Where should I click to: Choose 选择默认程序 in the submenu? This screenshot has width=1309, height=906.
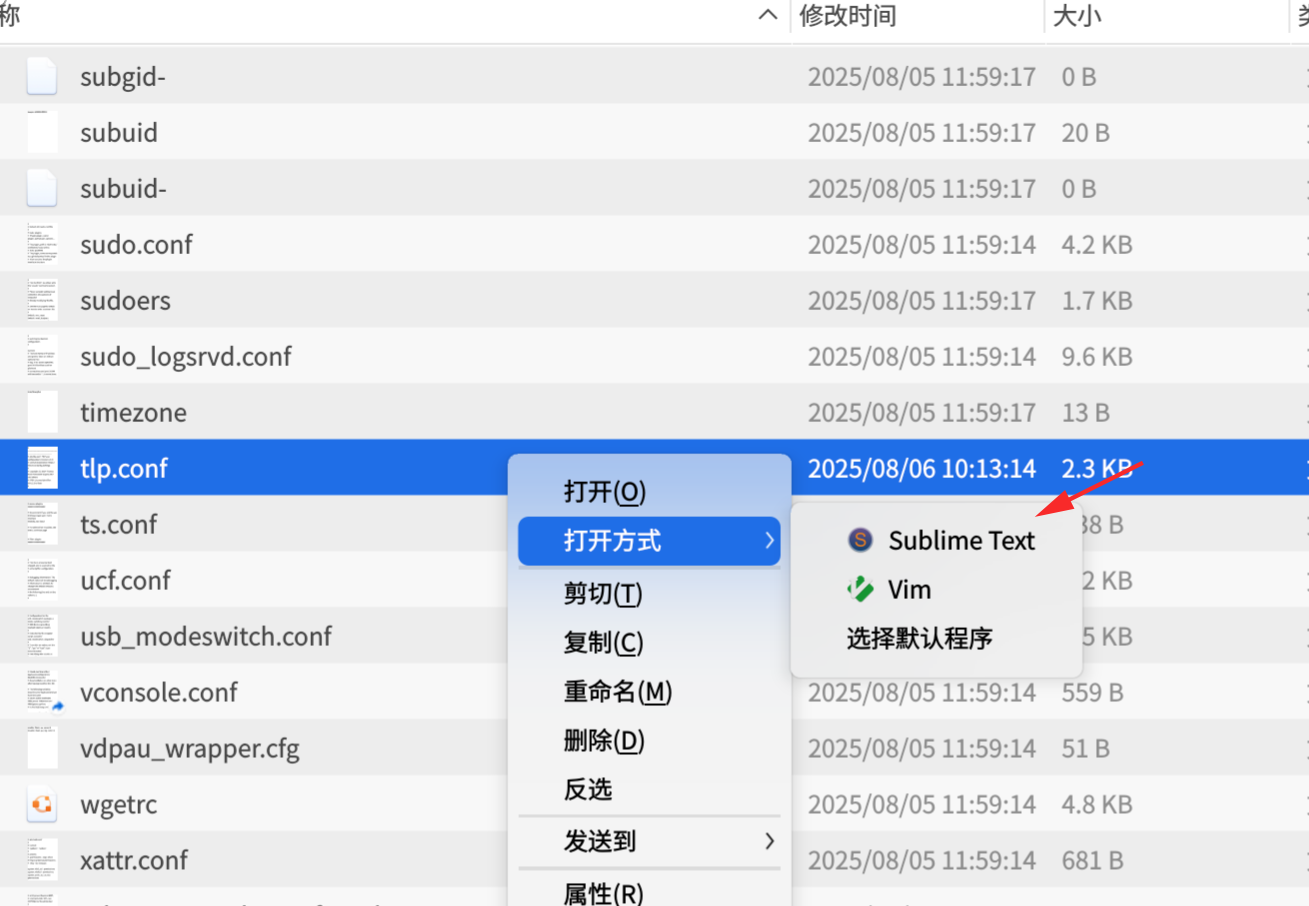coord(919,639)
